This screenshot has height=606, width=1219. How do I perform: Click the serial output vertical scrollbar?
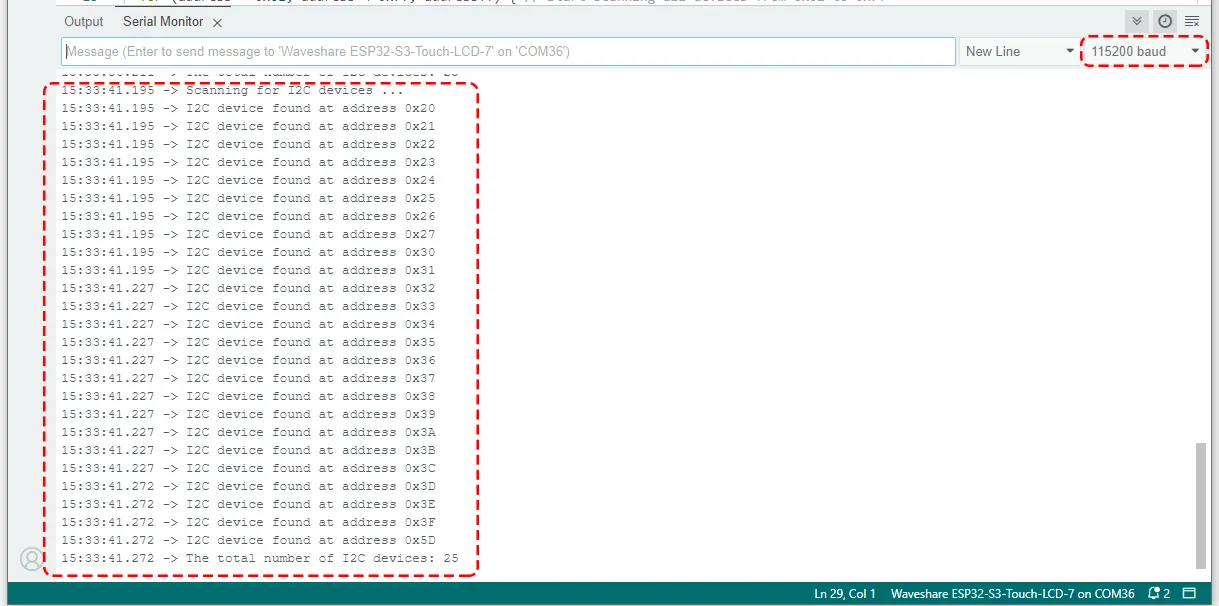tap(1201, 505)
